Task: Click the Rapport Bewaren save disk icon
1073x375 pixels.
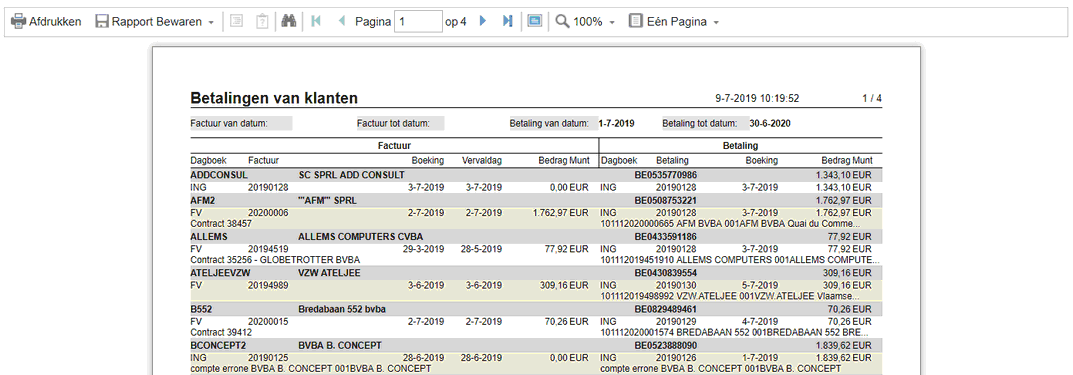Action: point(102,22)
